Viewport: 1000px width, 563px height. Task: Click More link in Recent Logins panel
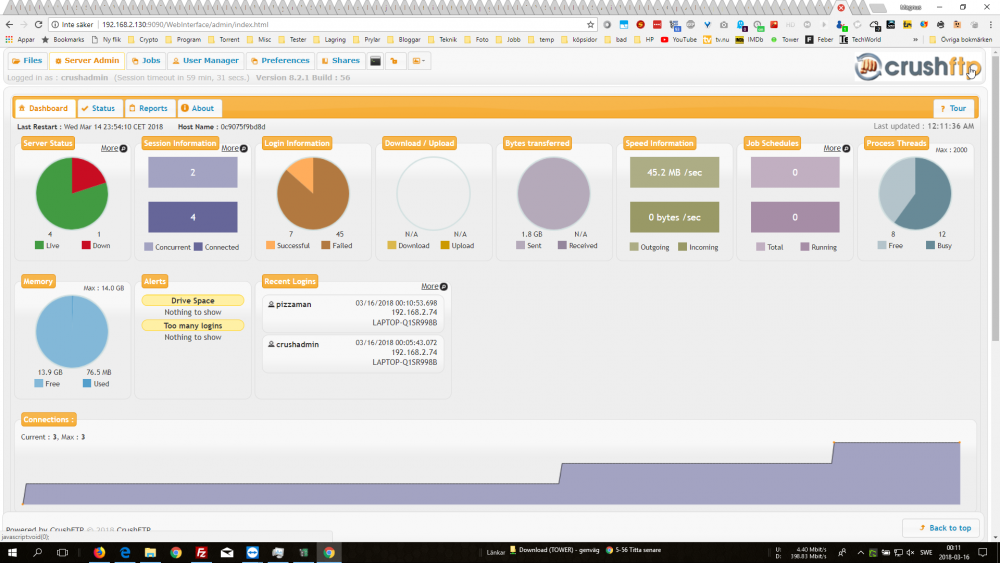[x=434, y=286]
